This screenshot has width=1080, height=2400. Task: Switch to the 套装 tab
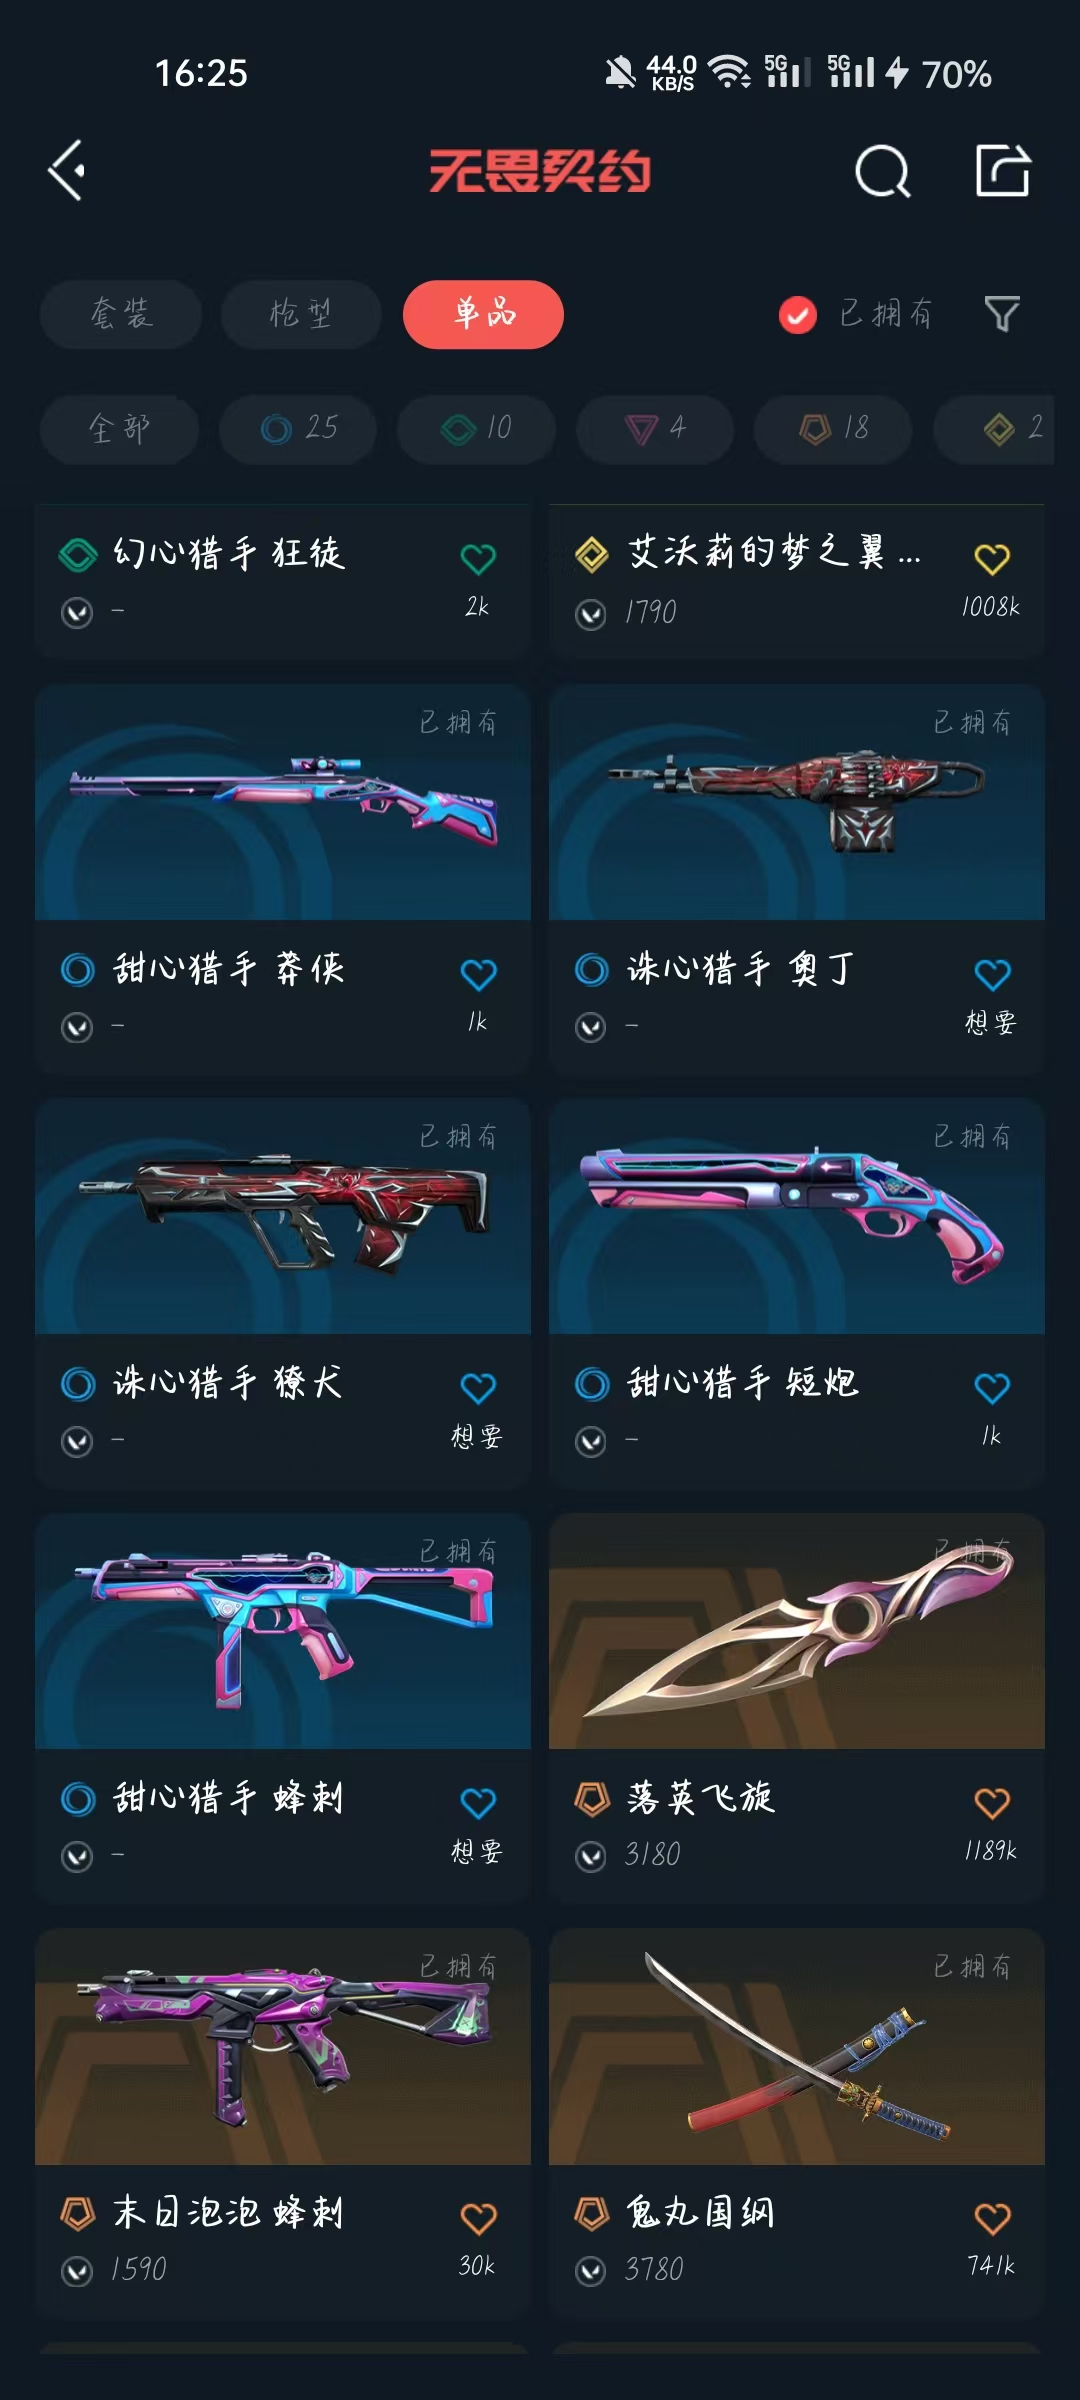click(x=121, y=314)
